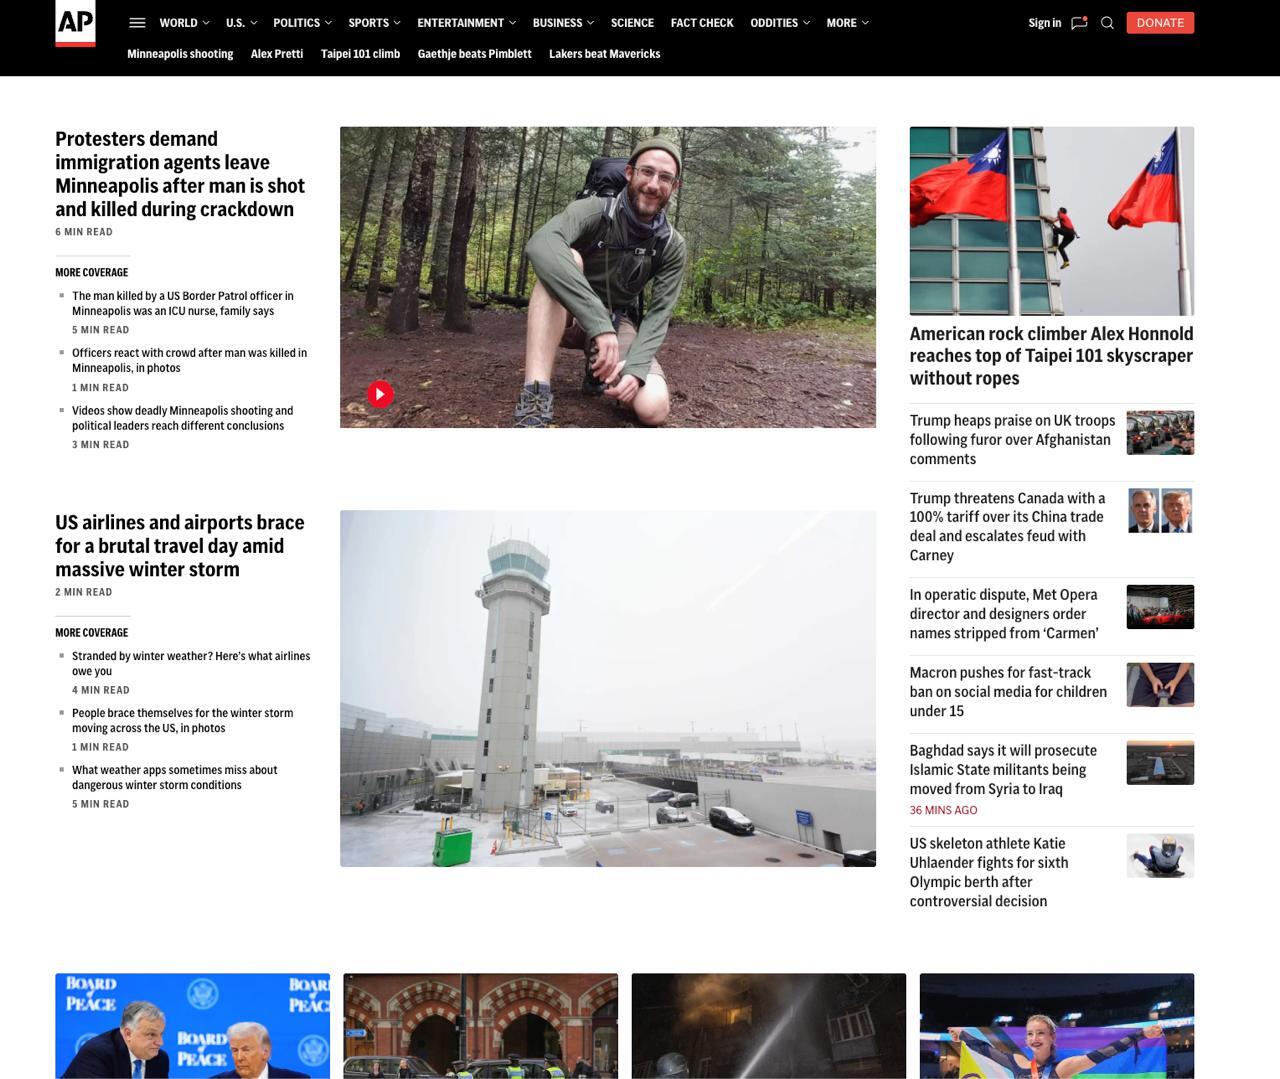
Task: Play the Minneapolis story video
Action: click(x=380, y=394)
